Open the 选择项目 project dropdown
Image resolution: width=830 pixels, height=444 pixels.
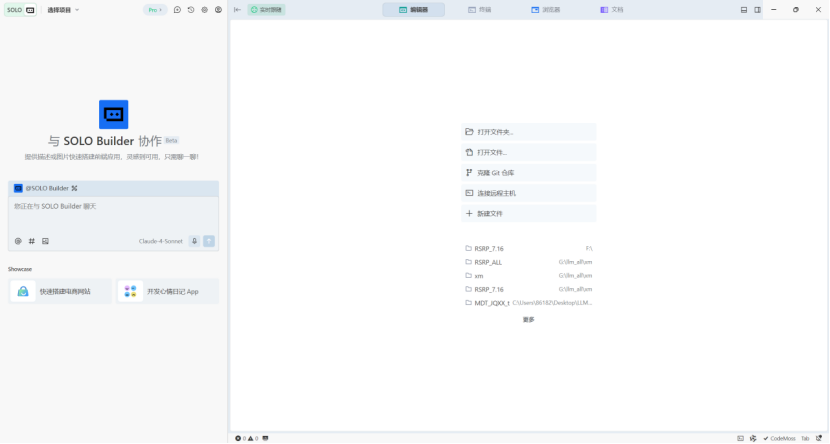coord(63,10)
